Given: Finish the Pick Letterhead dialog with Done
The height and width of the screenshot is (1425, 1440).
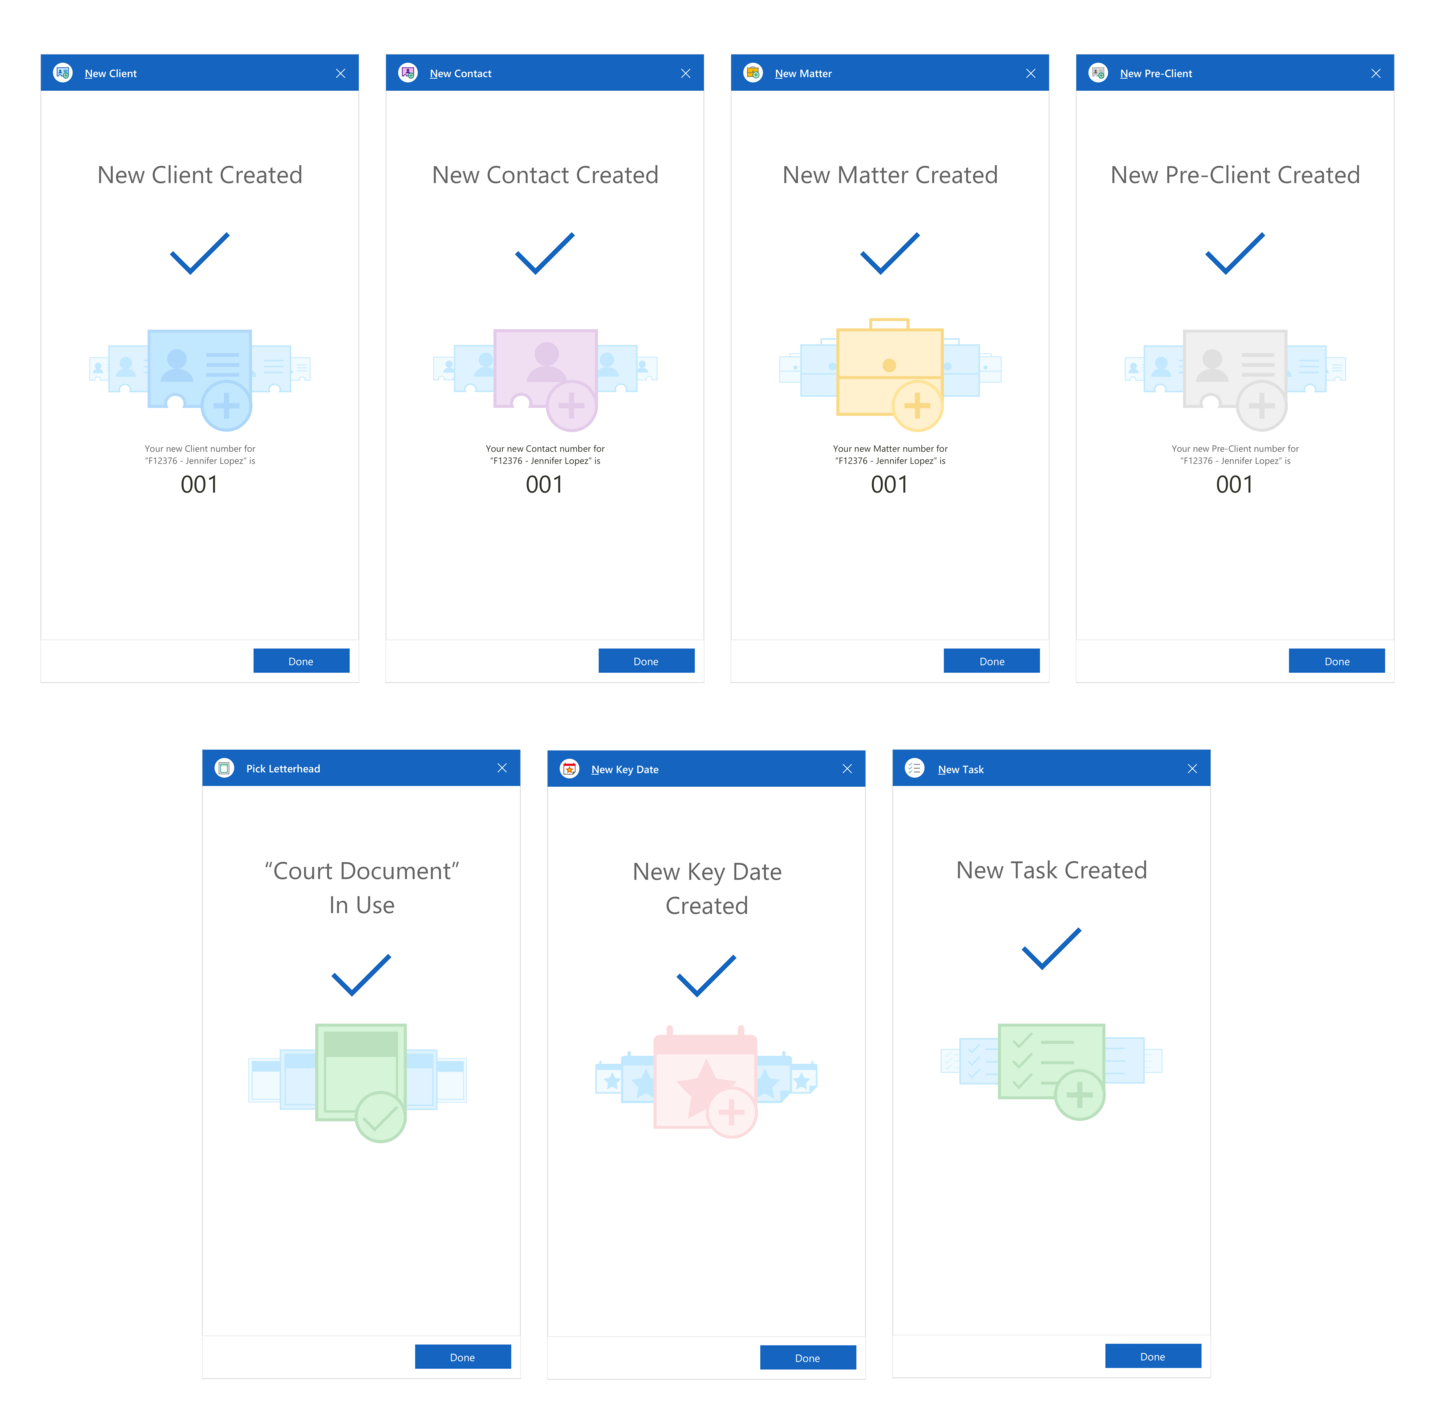Looking at the screenshot, I should pyautogui.click(x=462, y=1357).
